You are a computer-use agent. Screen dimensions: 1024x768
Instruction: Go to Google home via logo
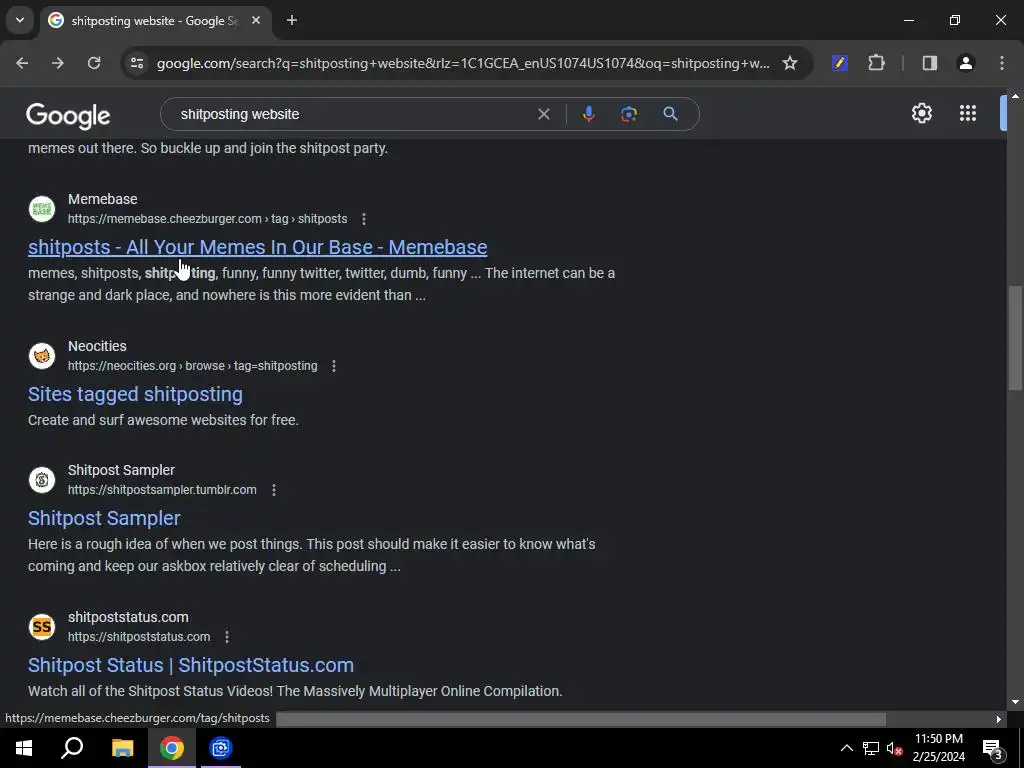pyautogui.click(x=68, y=116)
